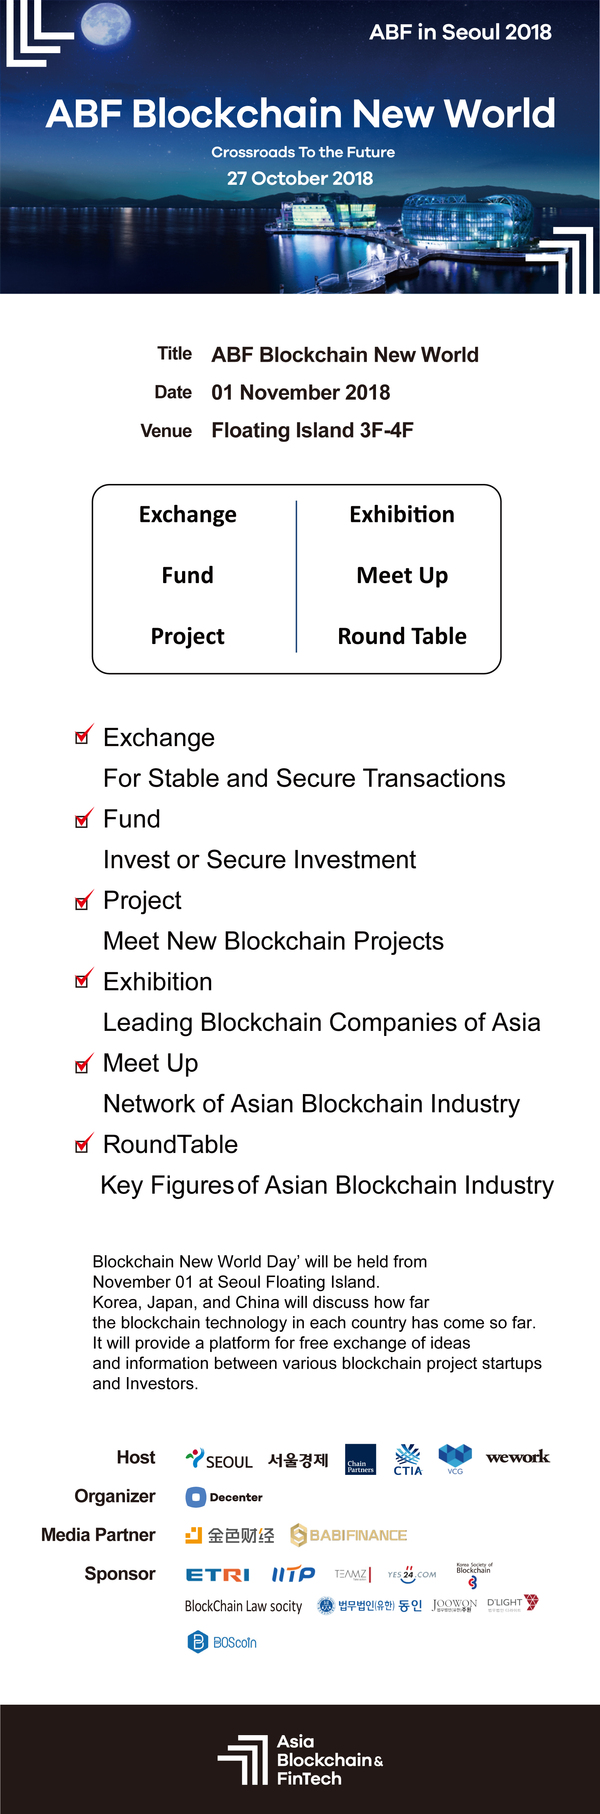The height and width of the screenshot is (1814, 600).
Task: Click the wework logo
Action: [518, 1457]
